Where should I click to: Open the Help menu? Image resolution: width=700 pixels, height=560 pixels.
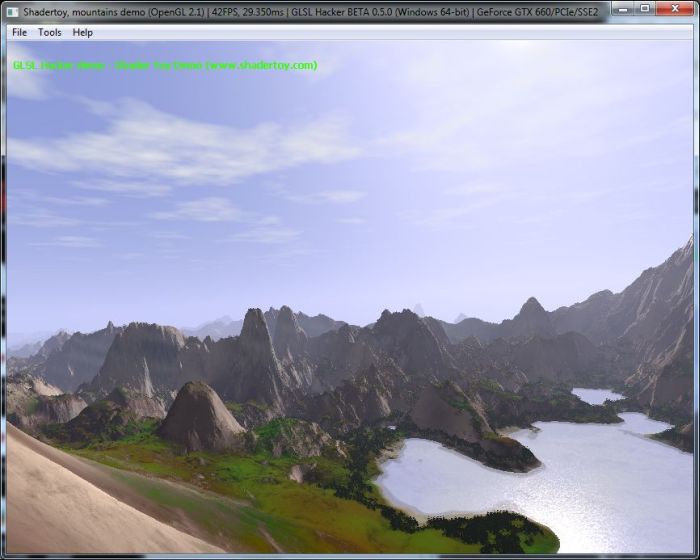(83, 32)
